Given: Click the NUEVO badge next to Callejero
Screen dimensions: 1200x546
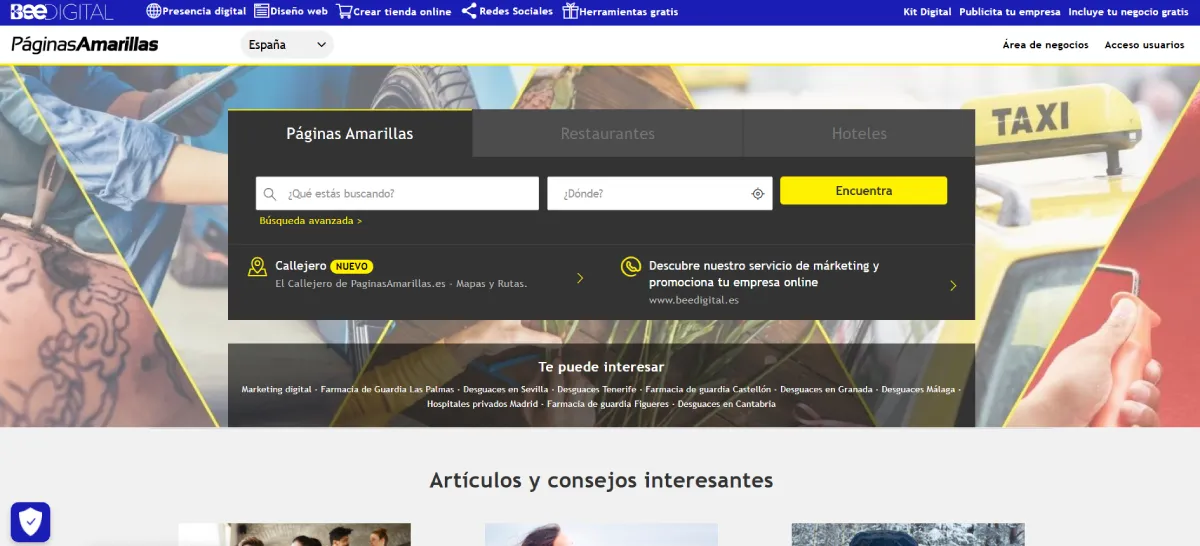Looking at the screenshot, I should pos(352,267).
